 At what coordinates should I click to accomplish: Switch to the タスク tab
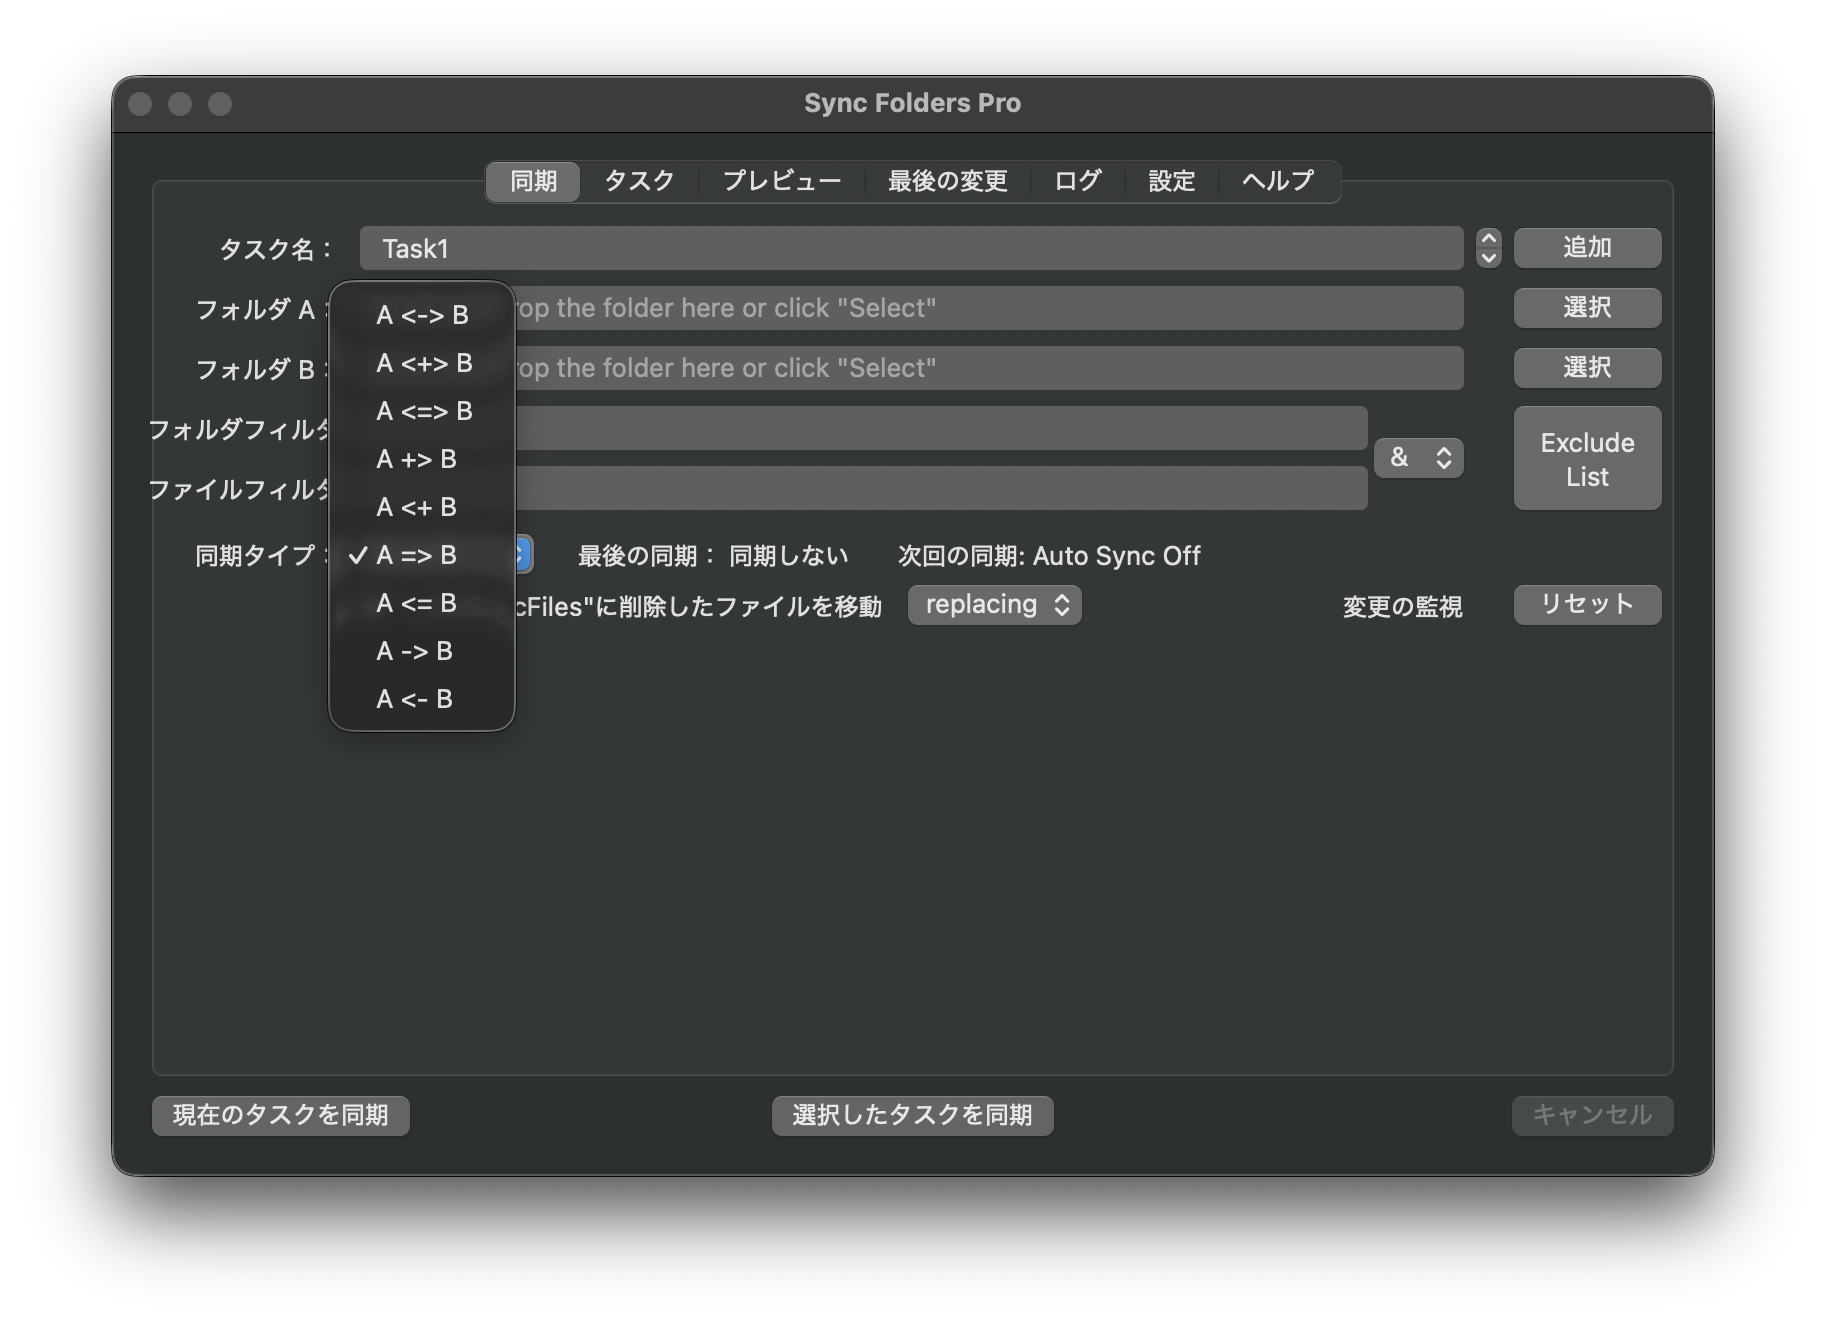point(639,181)
